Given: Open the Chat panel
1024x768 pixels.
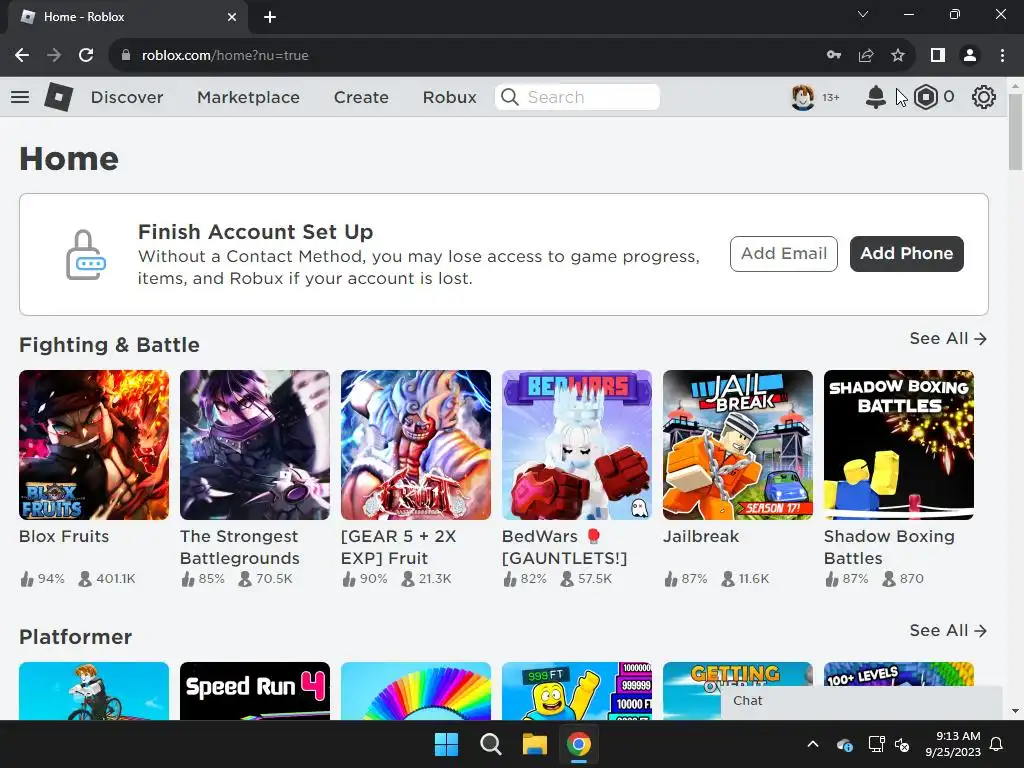Looking at the screenshot, I should pyautogui.click(x=861, y=701).
